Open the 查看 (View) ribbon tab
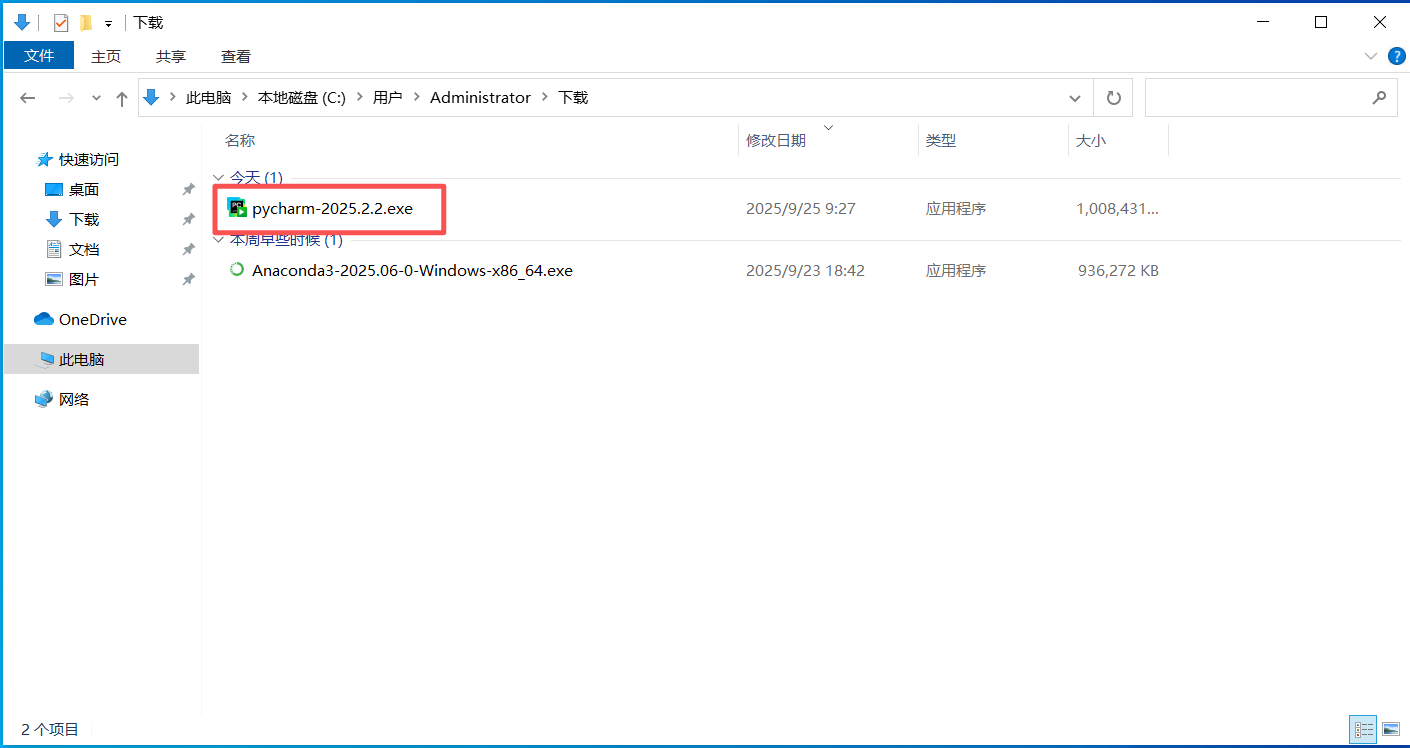The height and width of the screenshot is (748, 1410). pyautogui.click(x=236, y=57)
